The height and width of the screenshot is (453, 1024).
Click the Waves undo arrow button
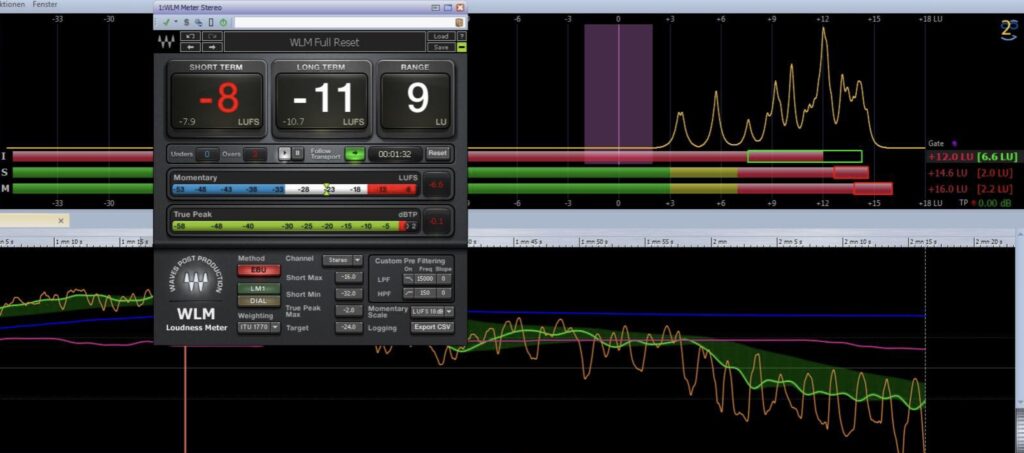(x=191, y=37)
